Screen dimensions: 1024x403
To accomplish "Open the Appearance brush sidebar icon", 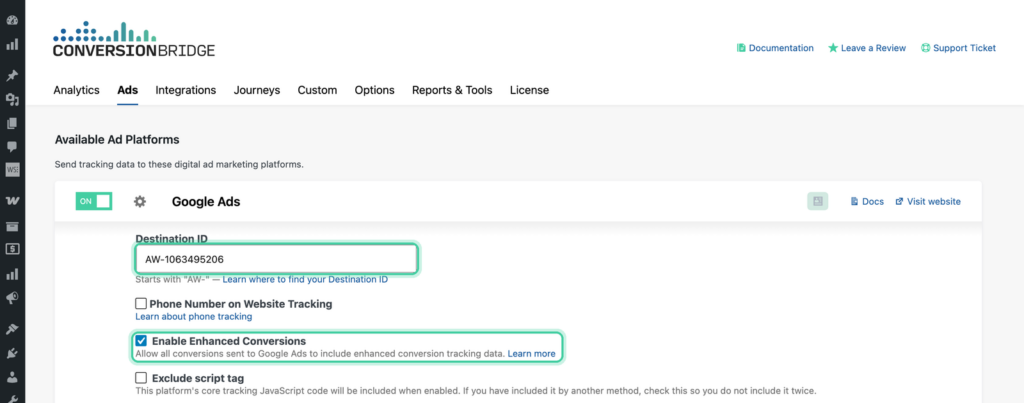I will [x=12, y=329].
